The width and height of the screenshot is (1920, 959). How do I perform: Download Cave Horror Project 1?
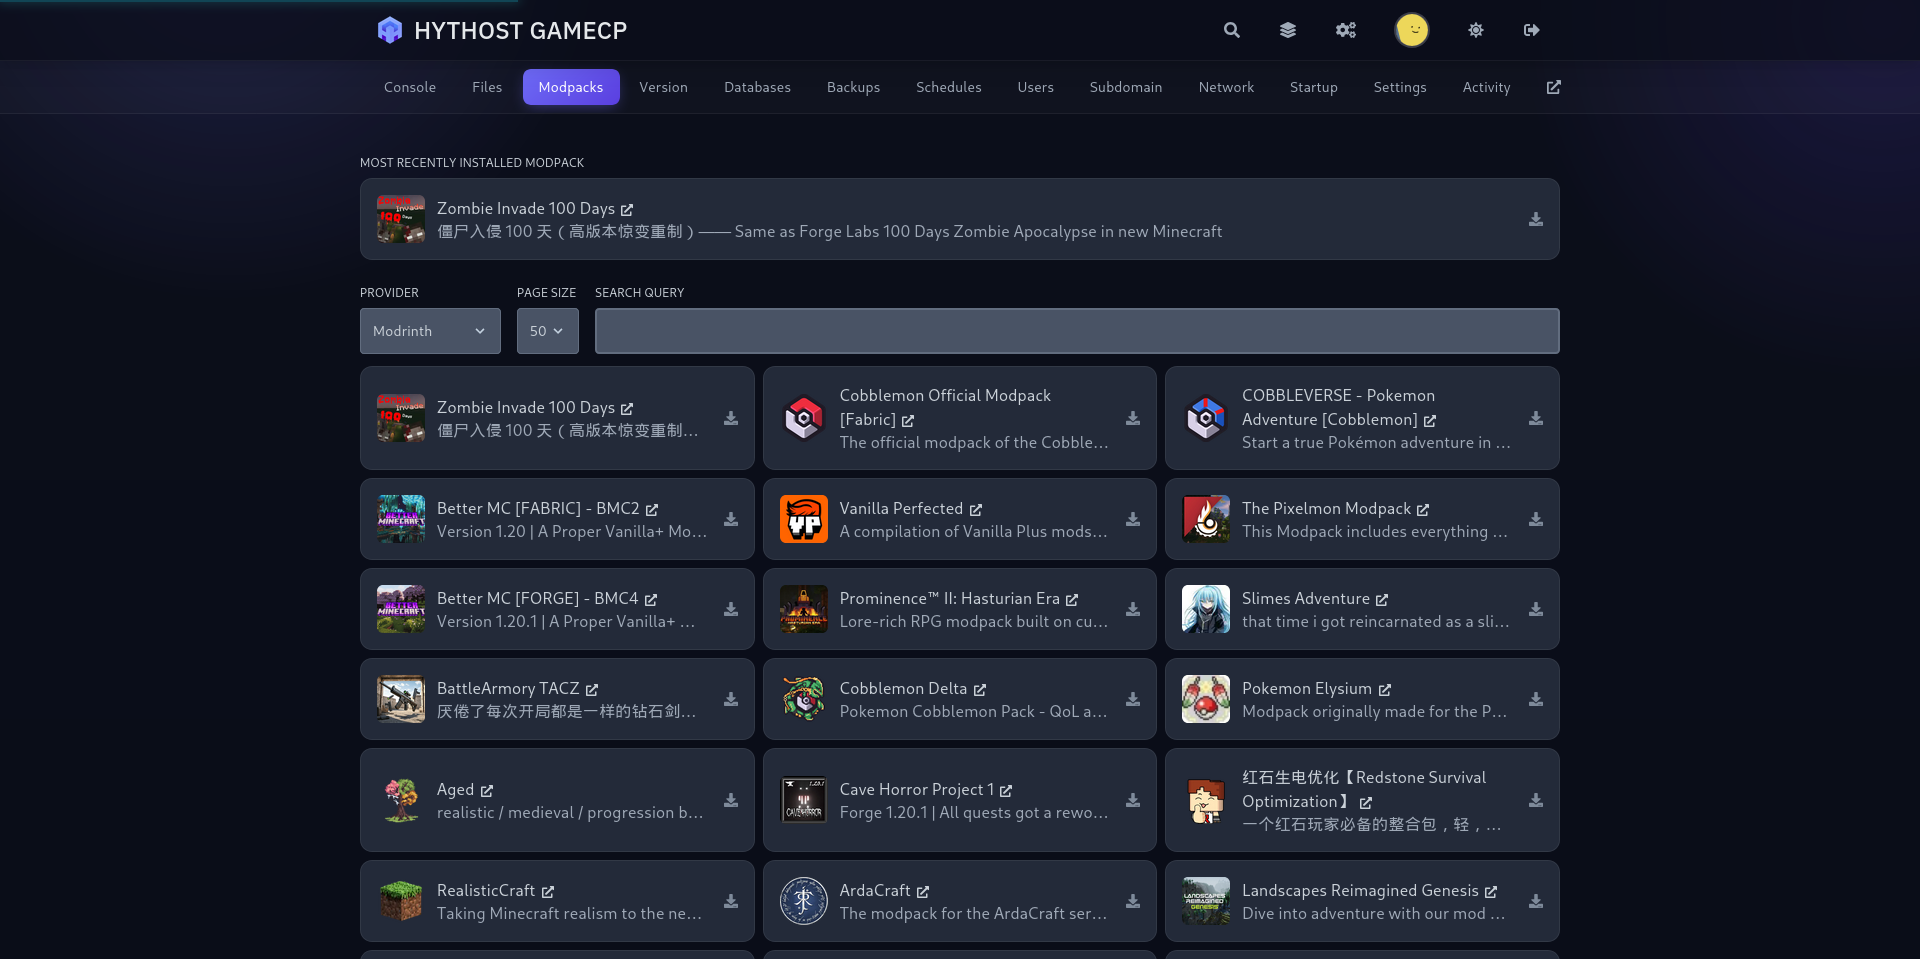pos(1133,800)
